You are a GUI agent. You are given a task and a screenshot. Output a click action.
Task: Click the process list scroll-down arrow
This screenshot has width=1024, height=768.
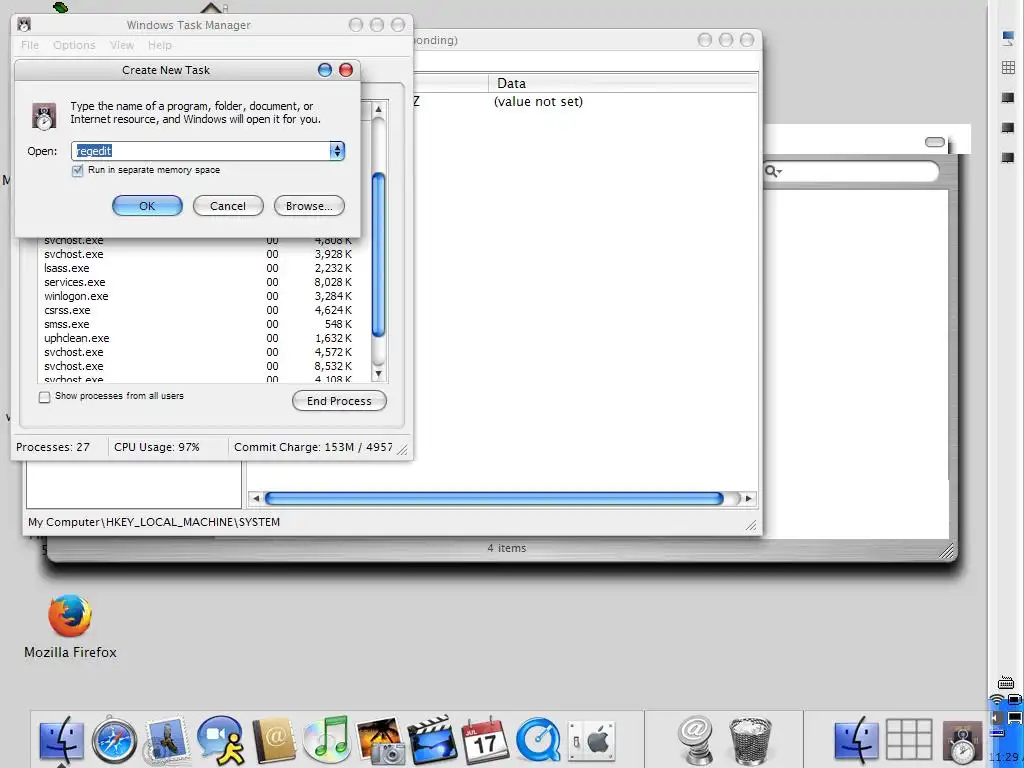pyautogui.click(x=378, y=374)
